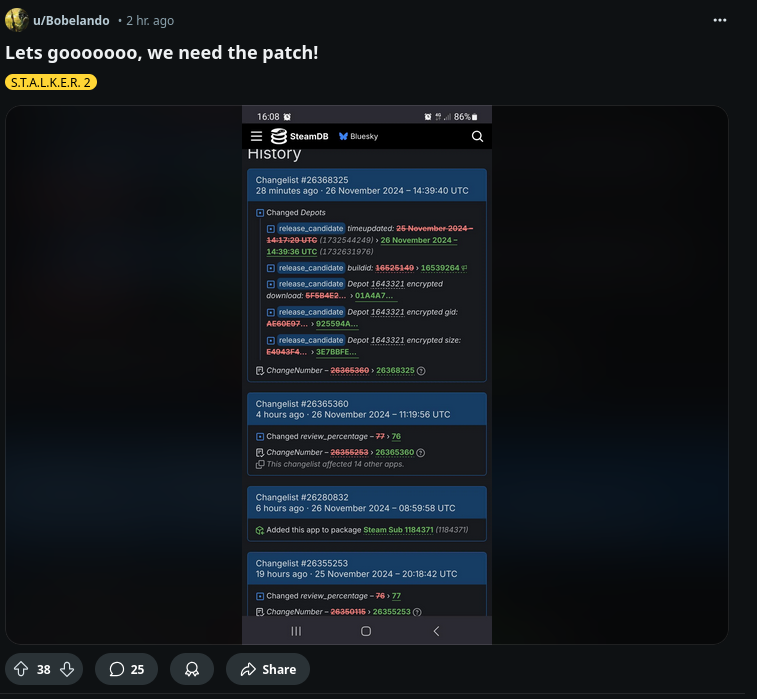
Task: Click the Bluesky butterfly link
Action: 358,136
